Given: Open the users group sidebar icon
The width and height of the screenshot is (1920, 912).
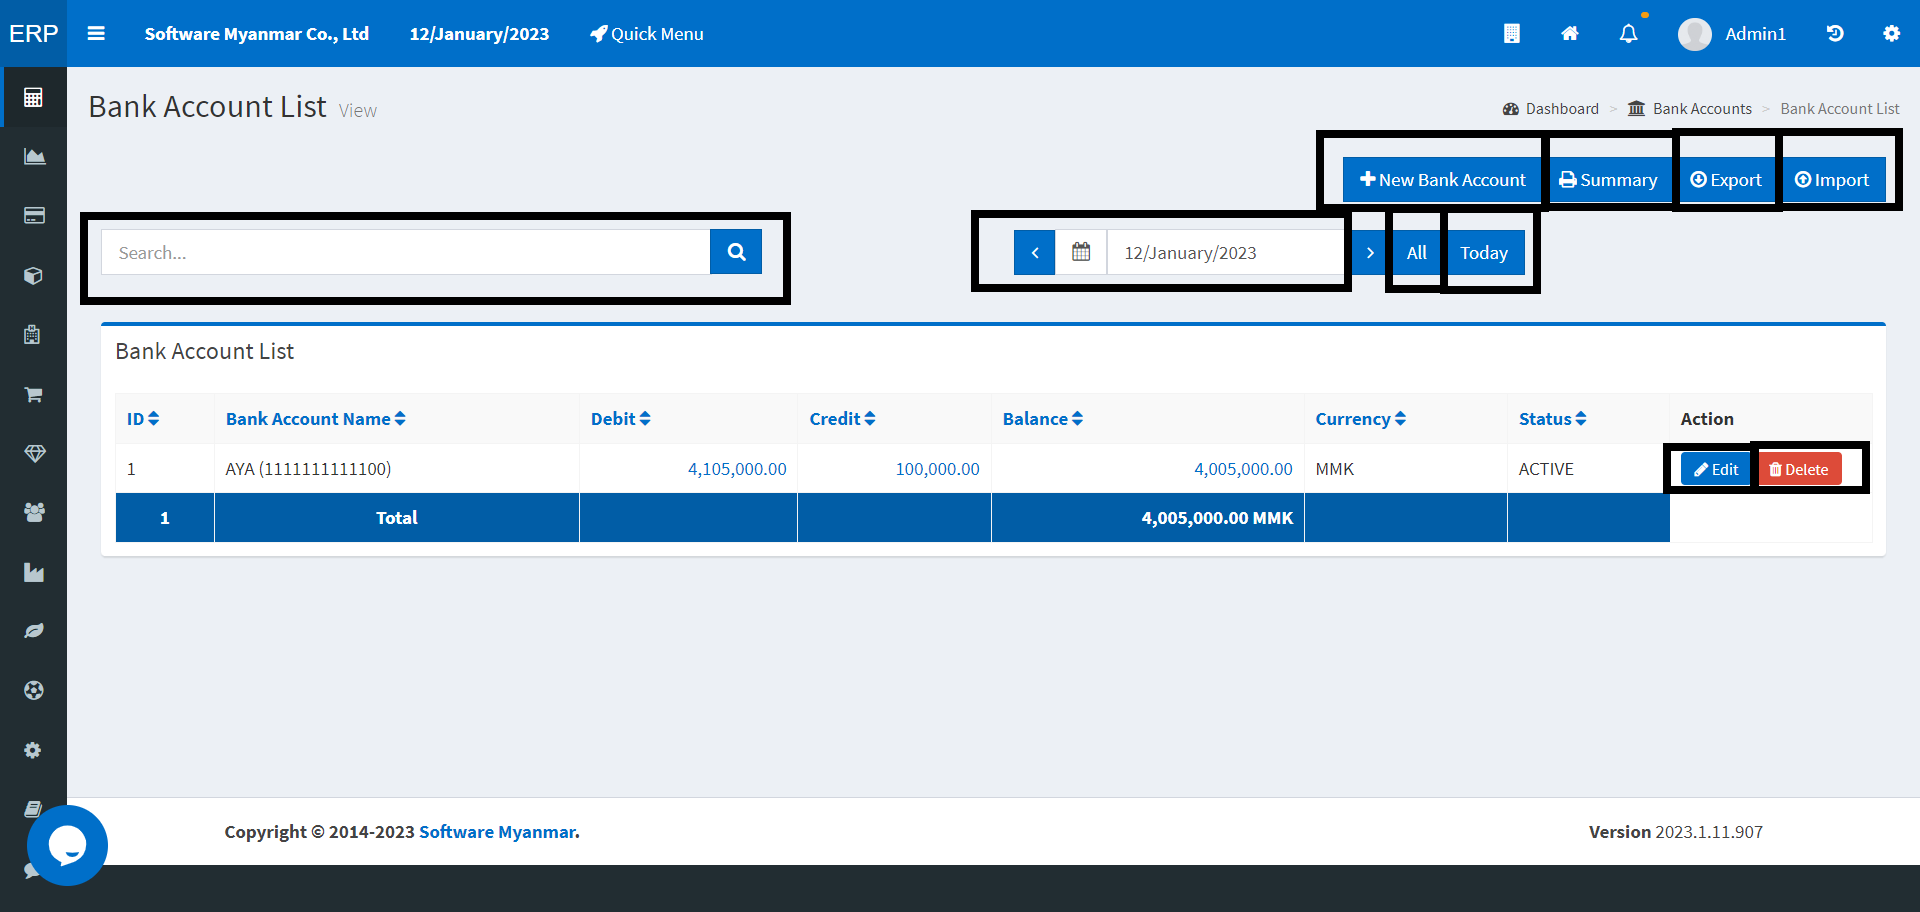Looking at the screenshot, I should 34,512.
